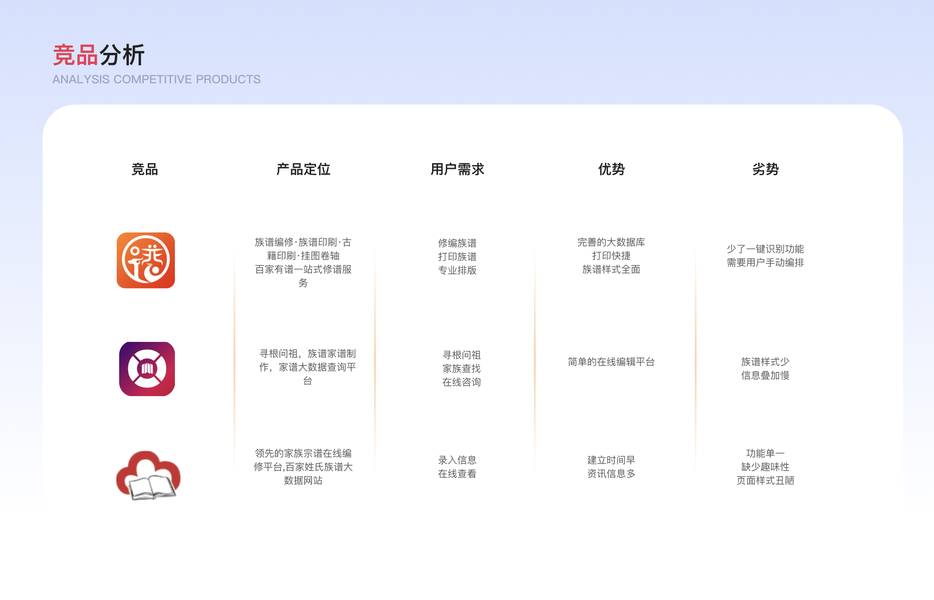Select the 寻根问祖 家族查找 在线咨询 cell
This screenshot has width=934, height=600.
point(462,368)
